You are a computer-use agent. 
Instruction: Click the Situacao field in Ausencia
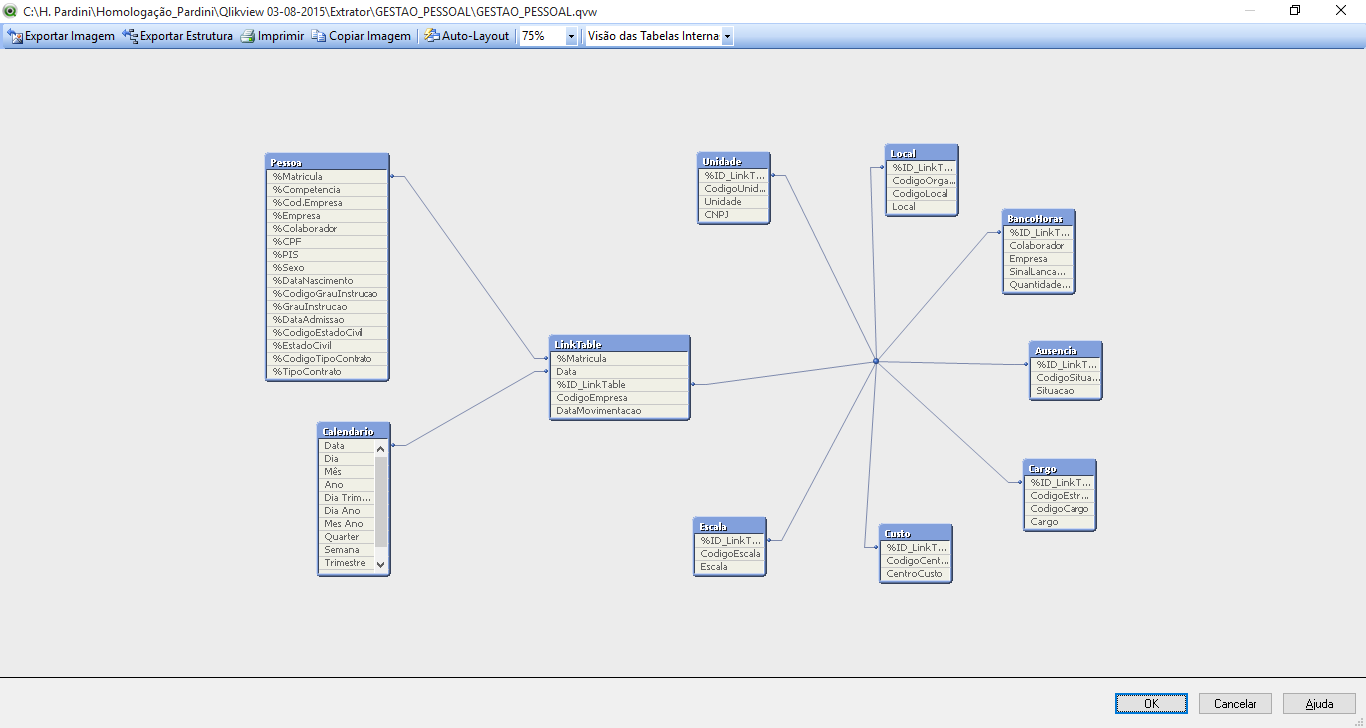tap(1065, 390)
